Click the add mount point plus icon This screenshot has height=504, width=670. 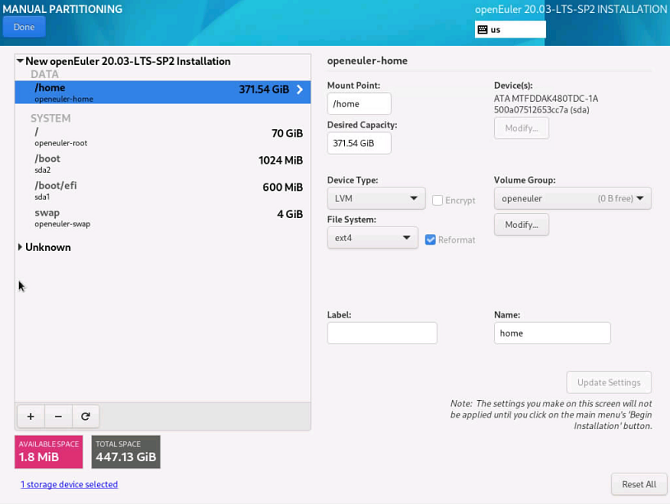tap(31, 416)
